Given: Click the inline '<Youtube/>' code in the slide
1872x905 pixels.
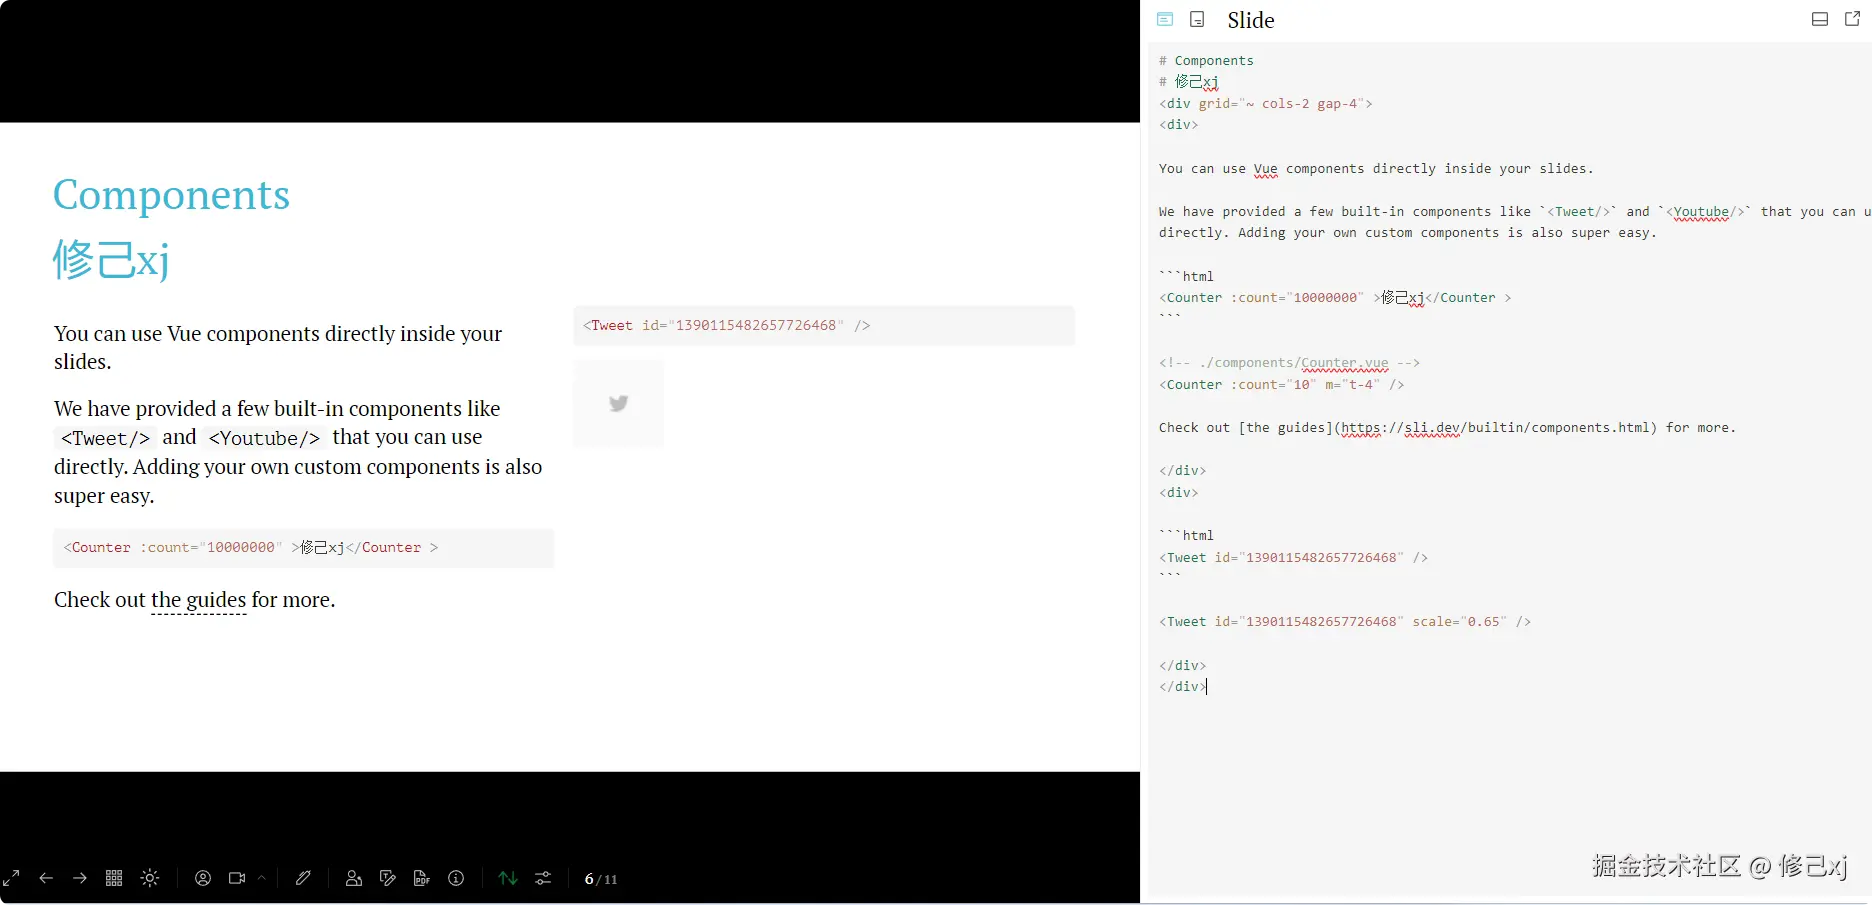Looking at the screenshot, I should click(264, 438).
